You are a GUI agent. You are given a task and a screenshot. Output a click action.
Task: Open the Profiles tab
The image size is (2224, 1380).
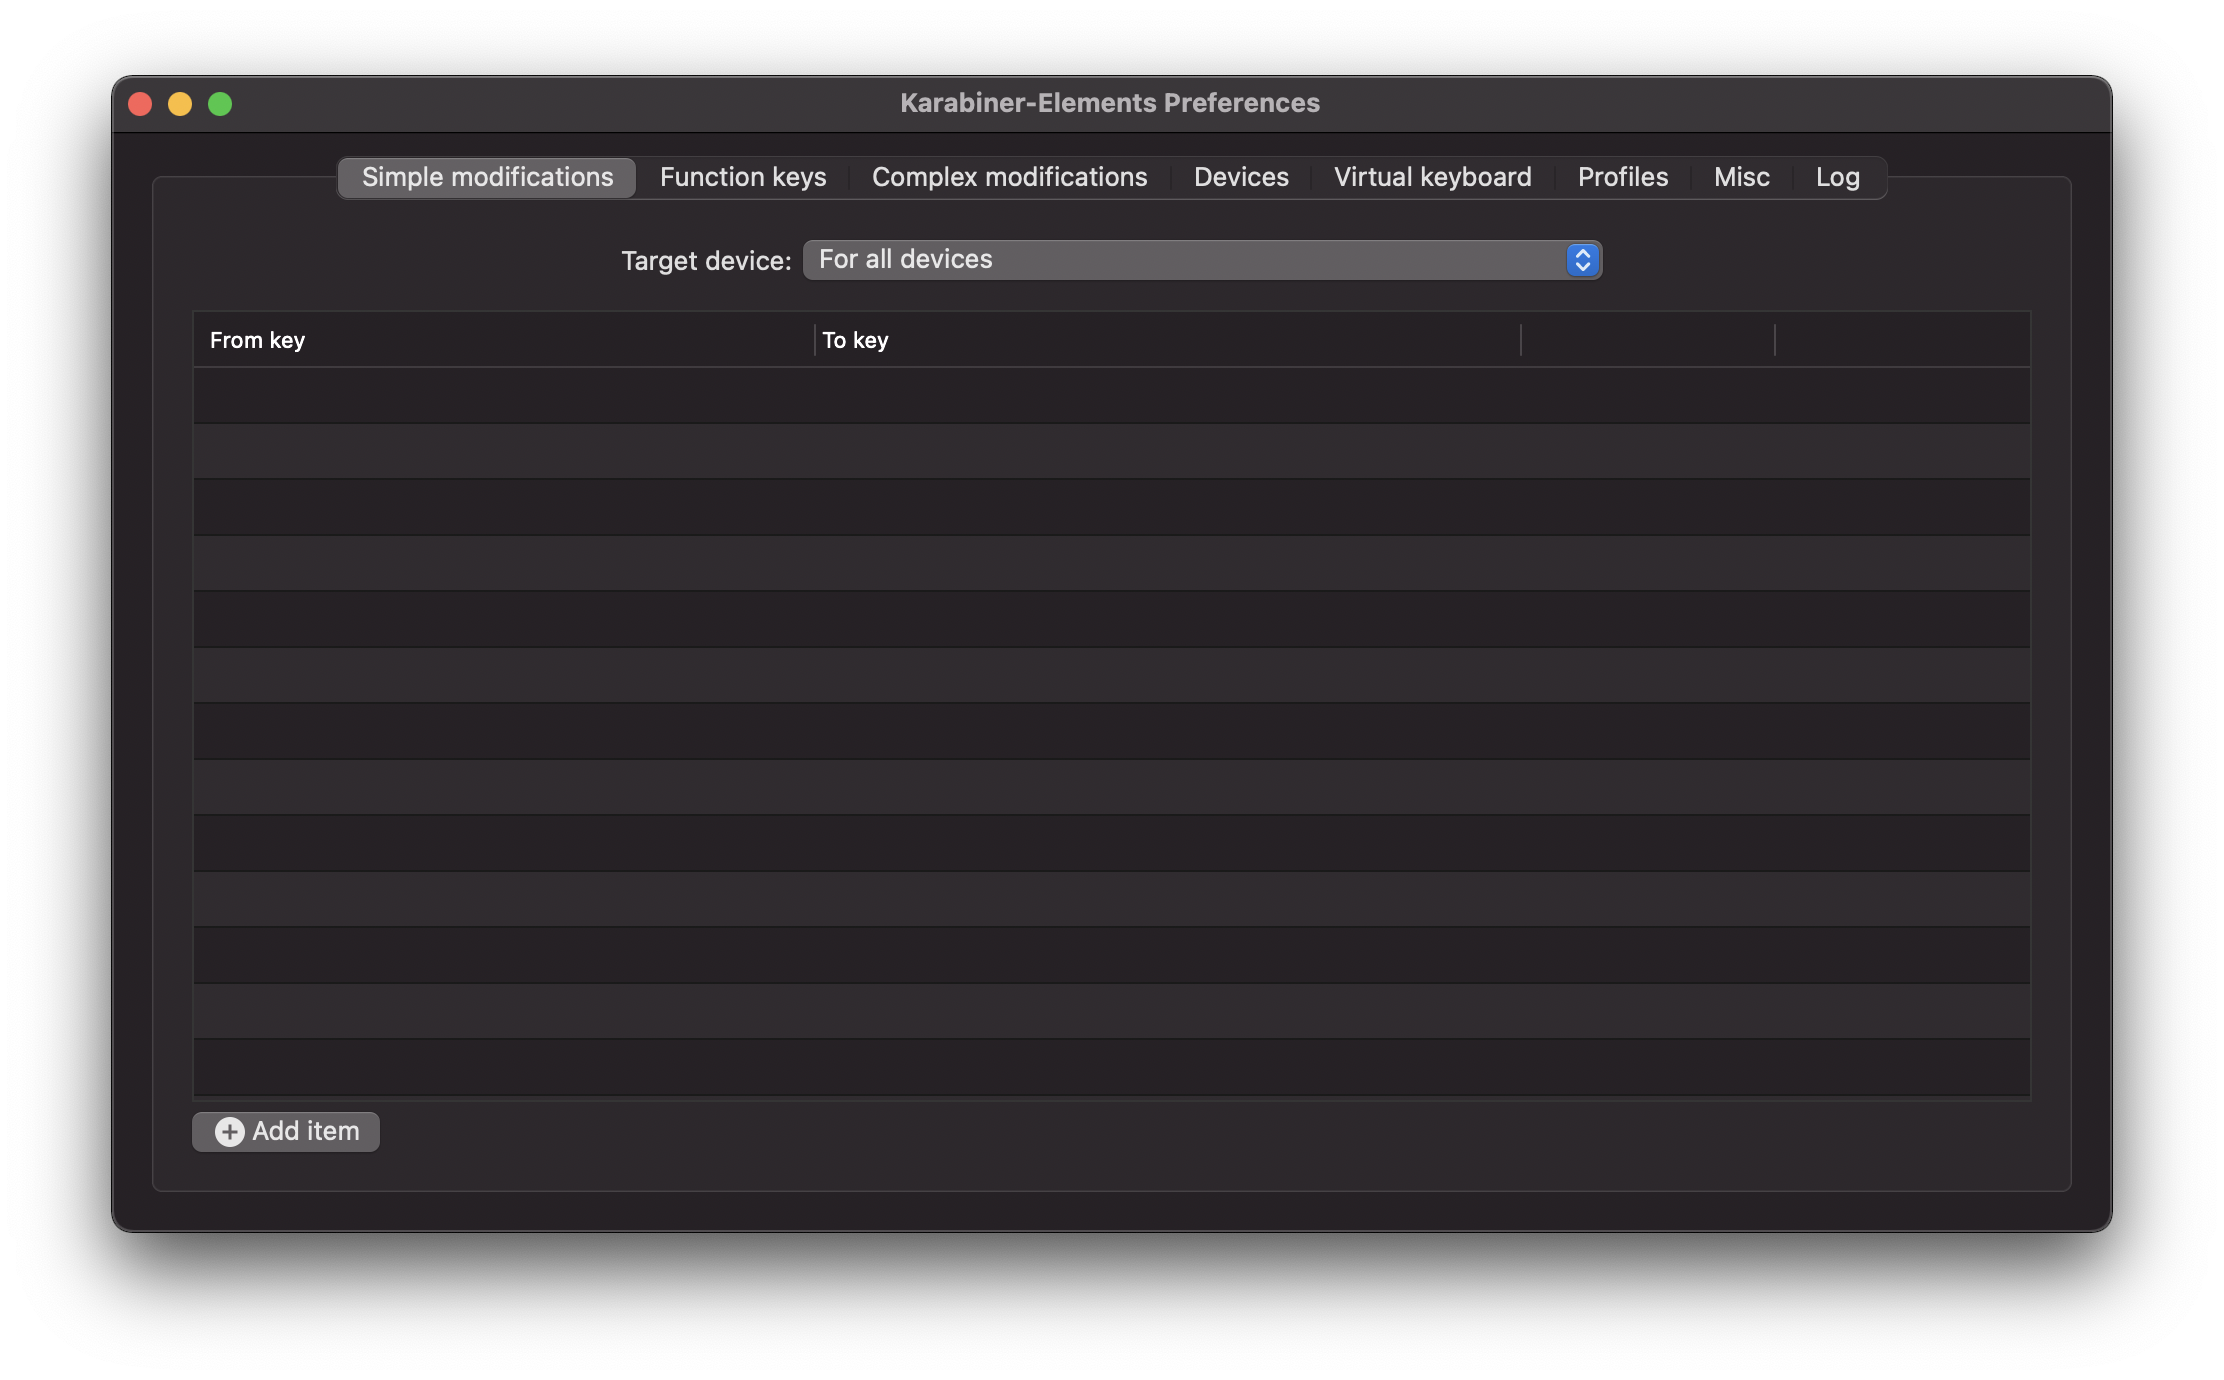coord(1622,177)
